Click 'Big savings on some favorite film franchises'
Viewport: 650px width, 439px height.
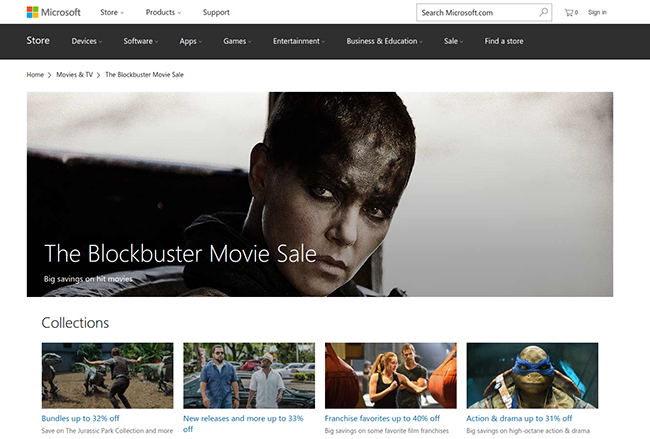tap(387, 431)
